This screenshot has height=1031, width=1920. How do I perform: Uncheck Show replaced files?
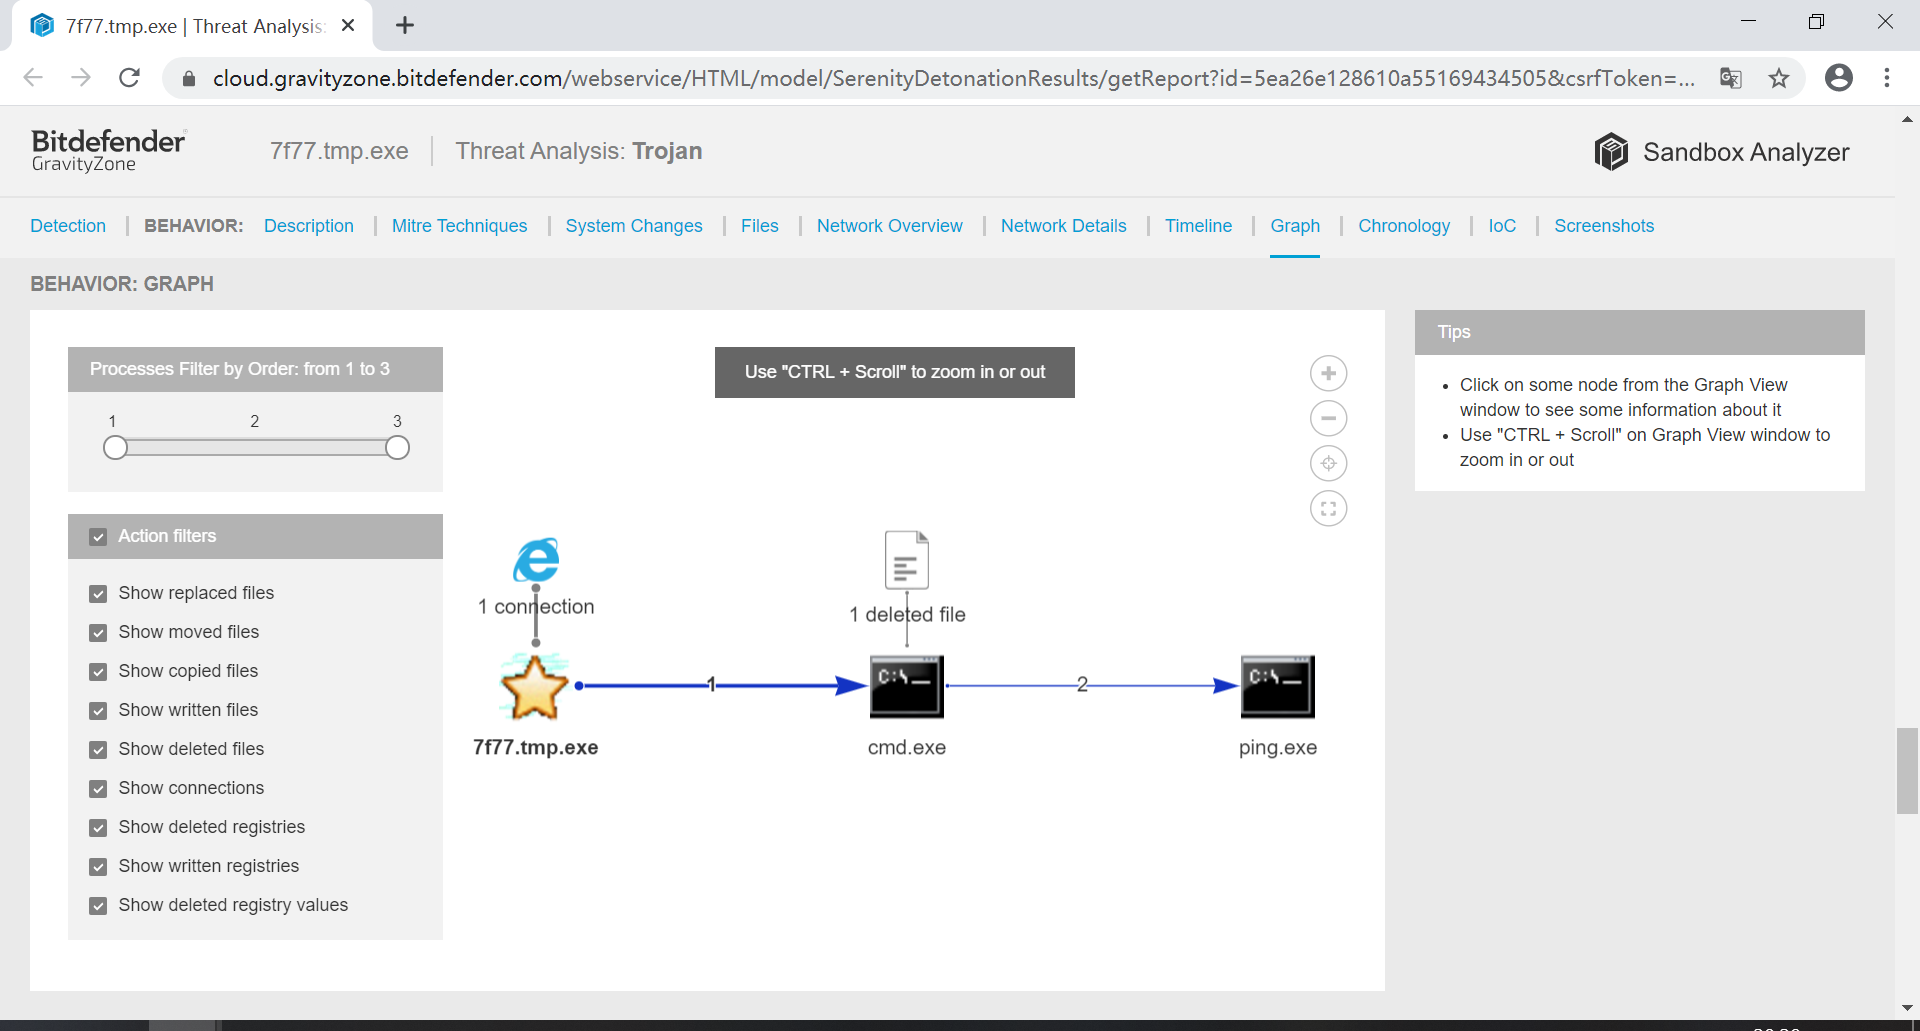point(98,594)
